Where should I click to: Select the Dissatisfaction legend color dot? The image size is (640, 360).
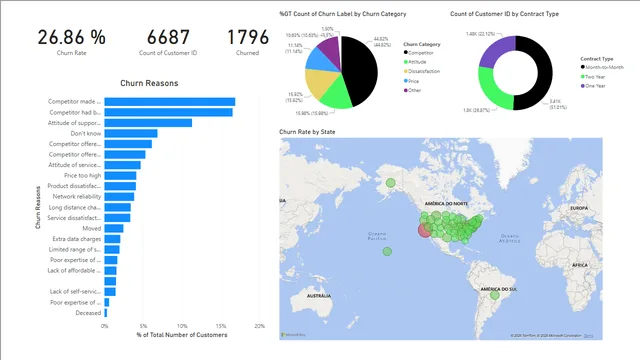tap(406, 71)
